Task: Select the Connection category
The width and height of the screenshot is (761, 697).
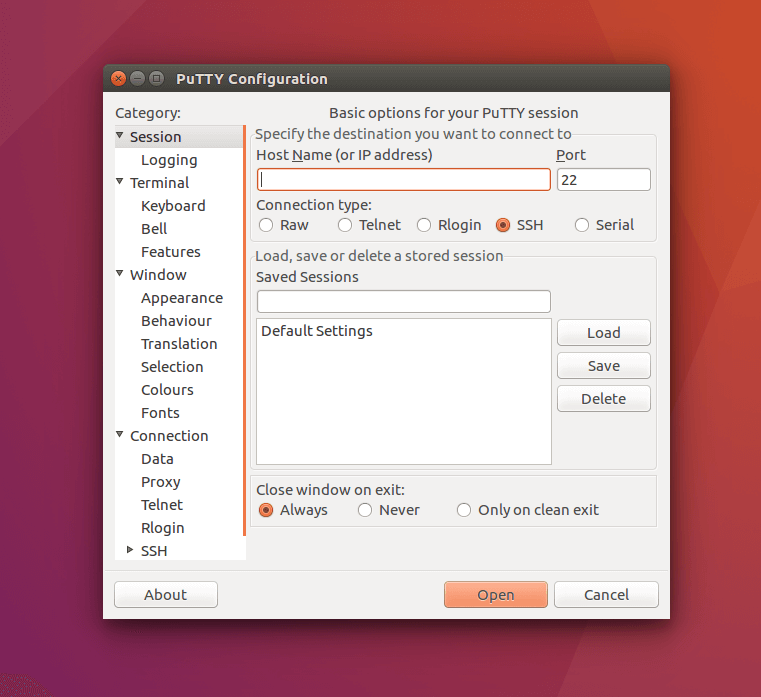Action: tap(169, 436)
